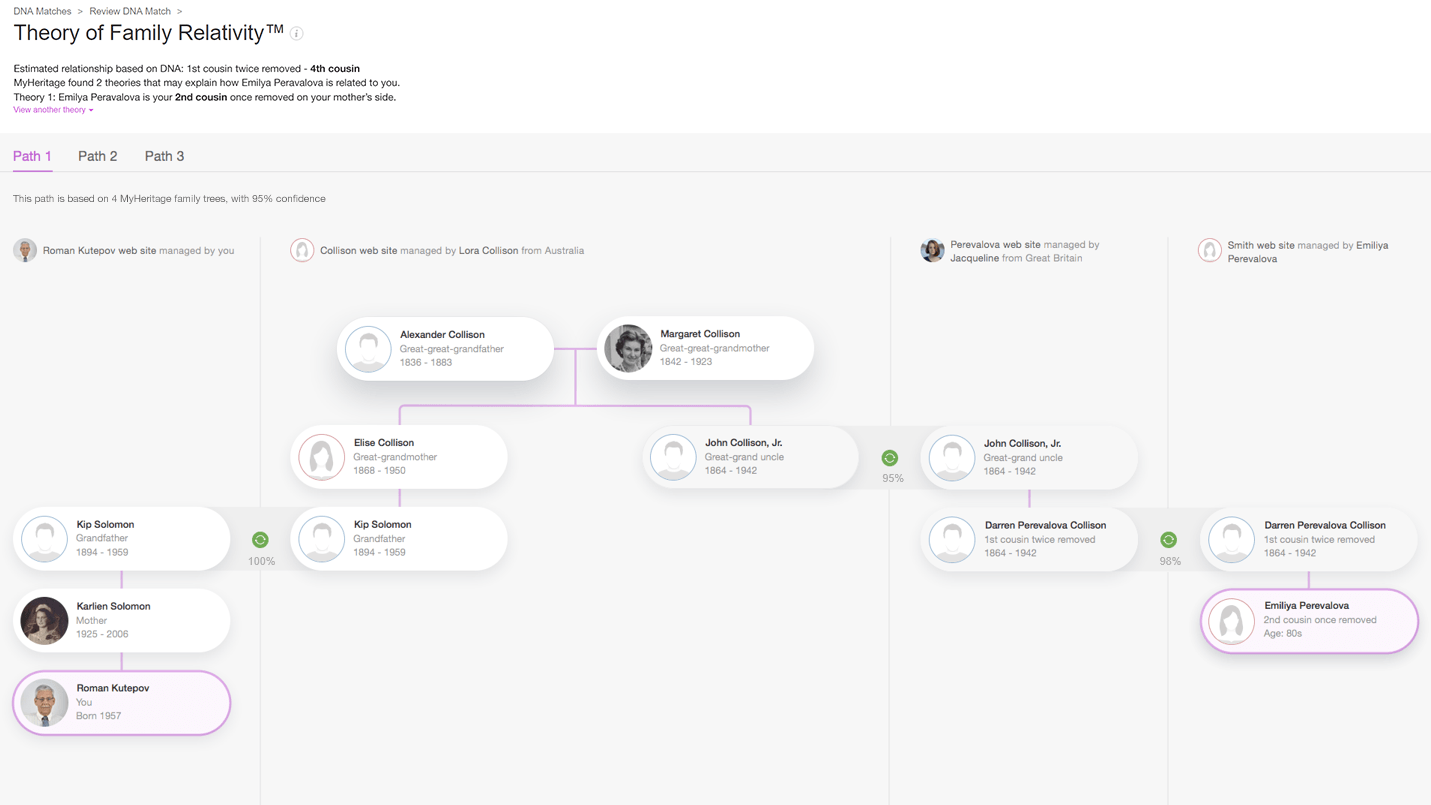Click the Collison web site avatar icon

click(x=302, y=250)
